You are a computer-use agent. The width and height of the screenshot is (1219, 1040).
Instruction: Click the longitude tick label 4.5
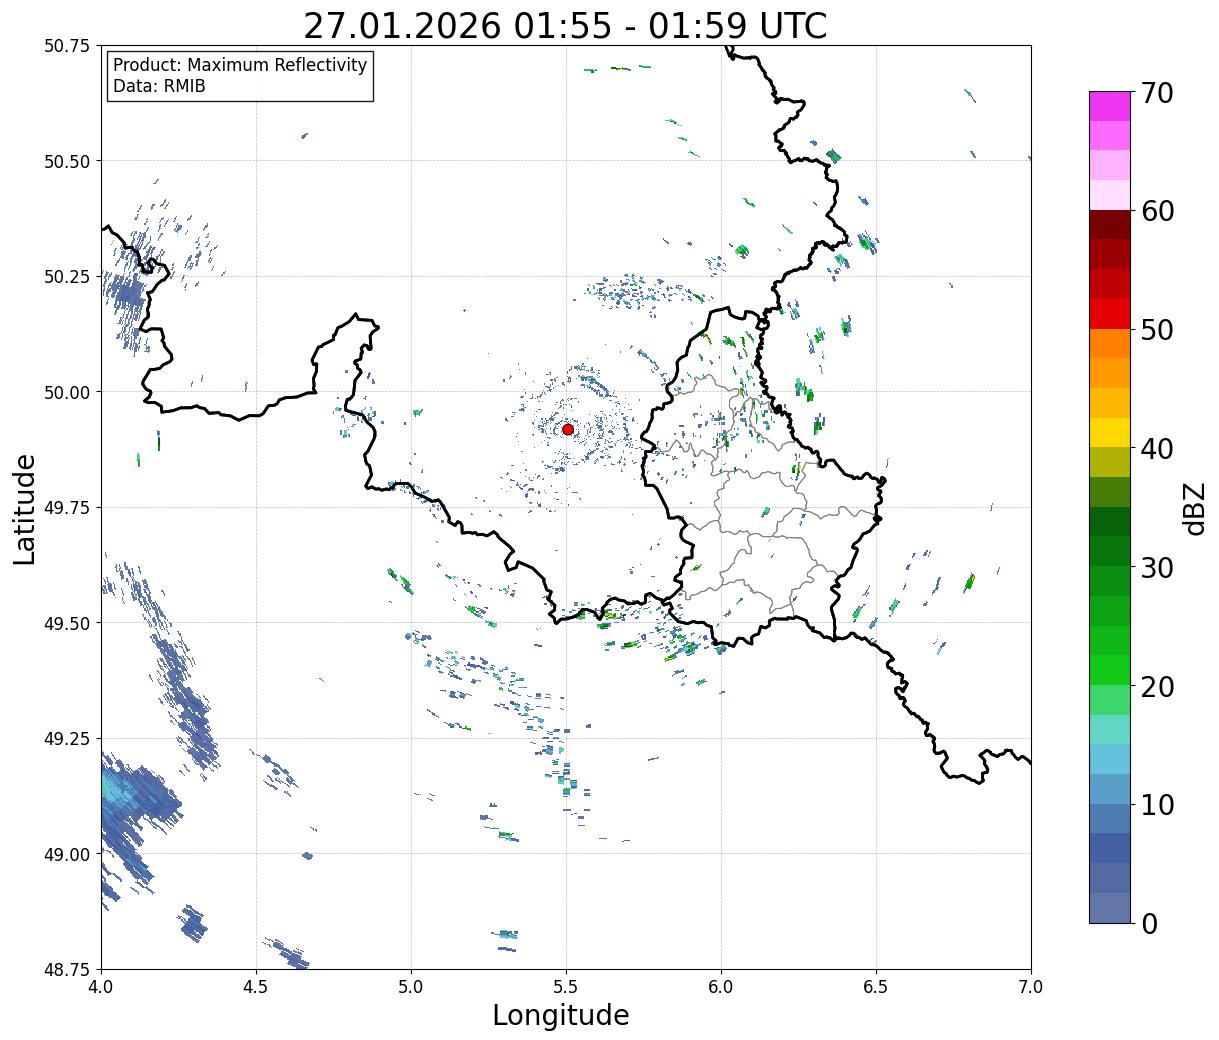(256, 986)
